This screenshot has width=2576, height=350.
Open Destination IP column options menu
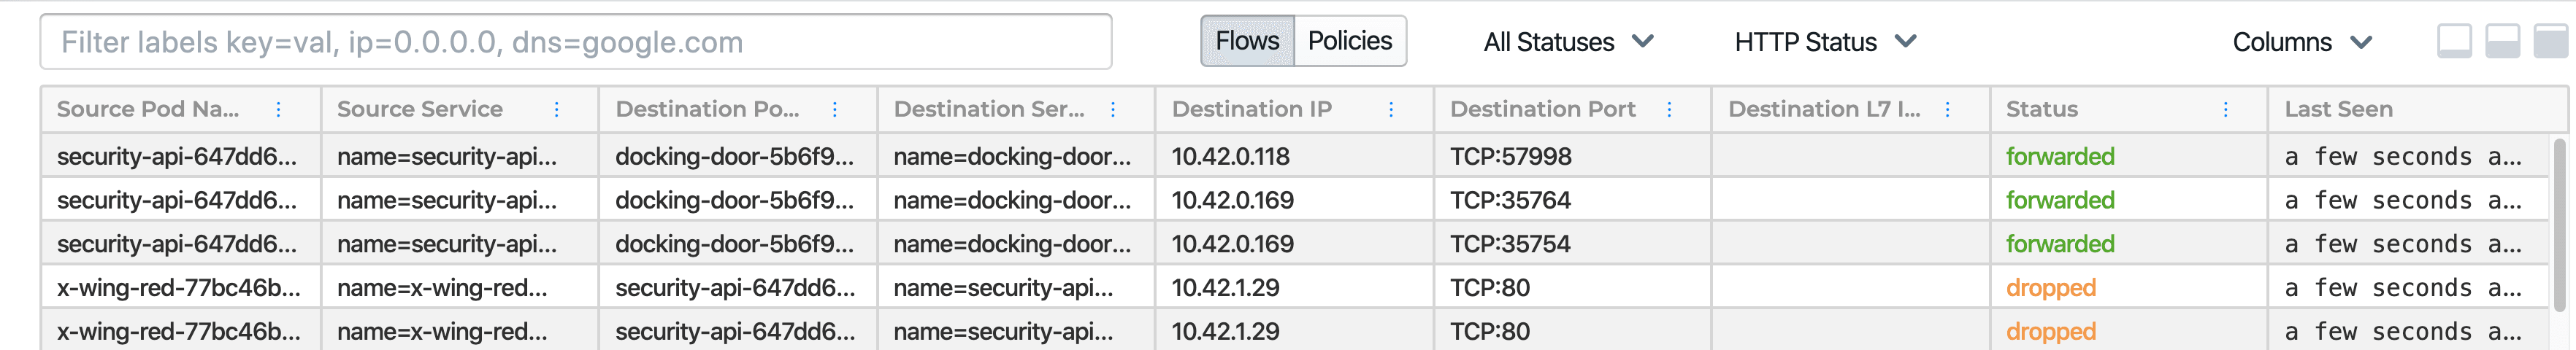click(1390, 109)
